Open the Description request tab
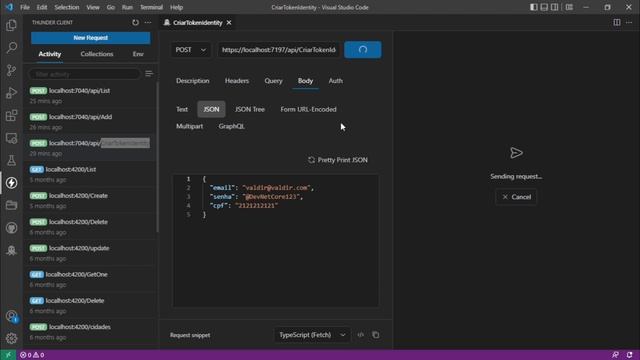 (193, 81)
